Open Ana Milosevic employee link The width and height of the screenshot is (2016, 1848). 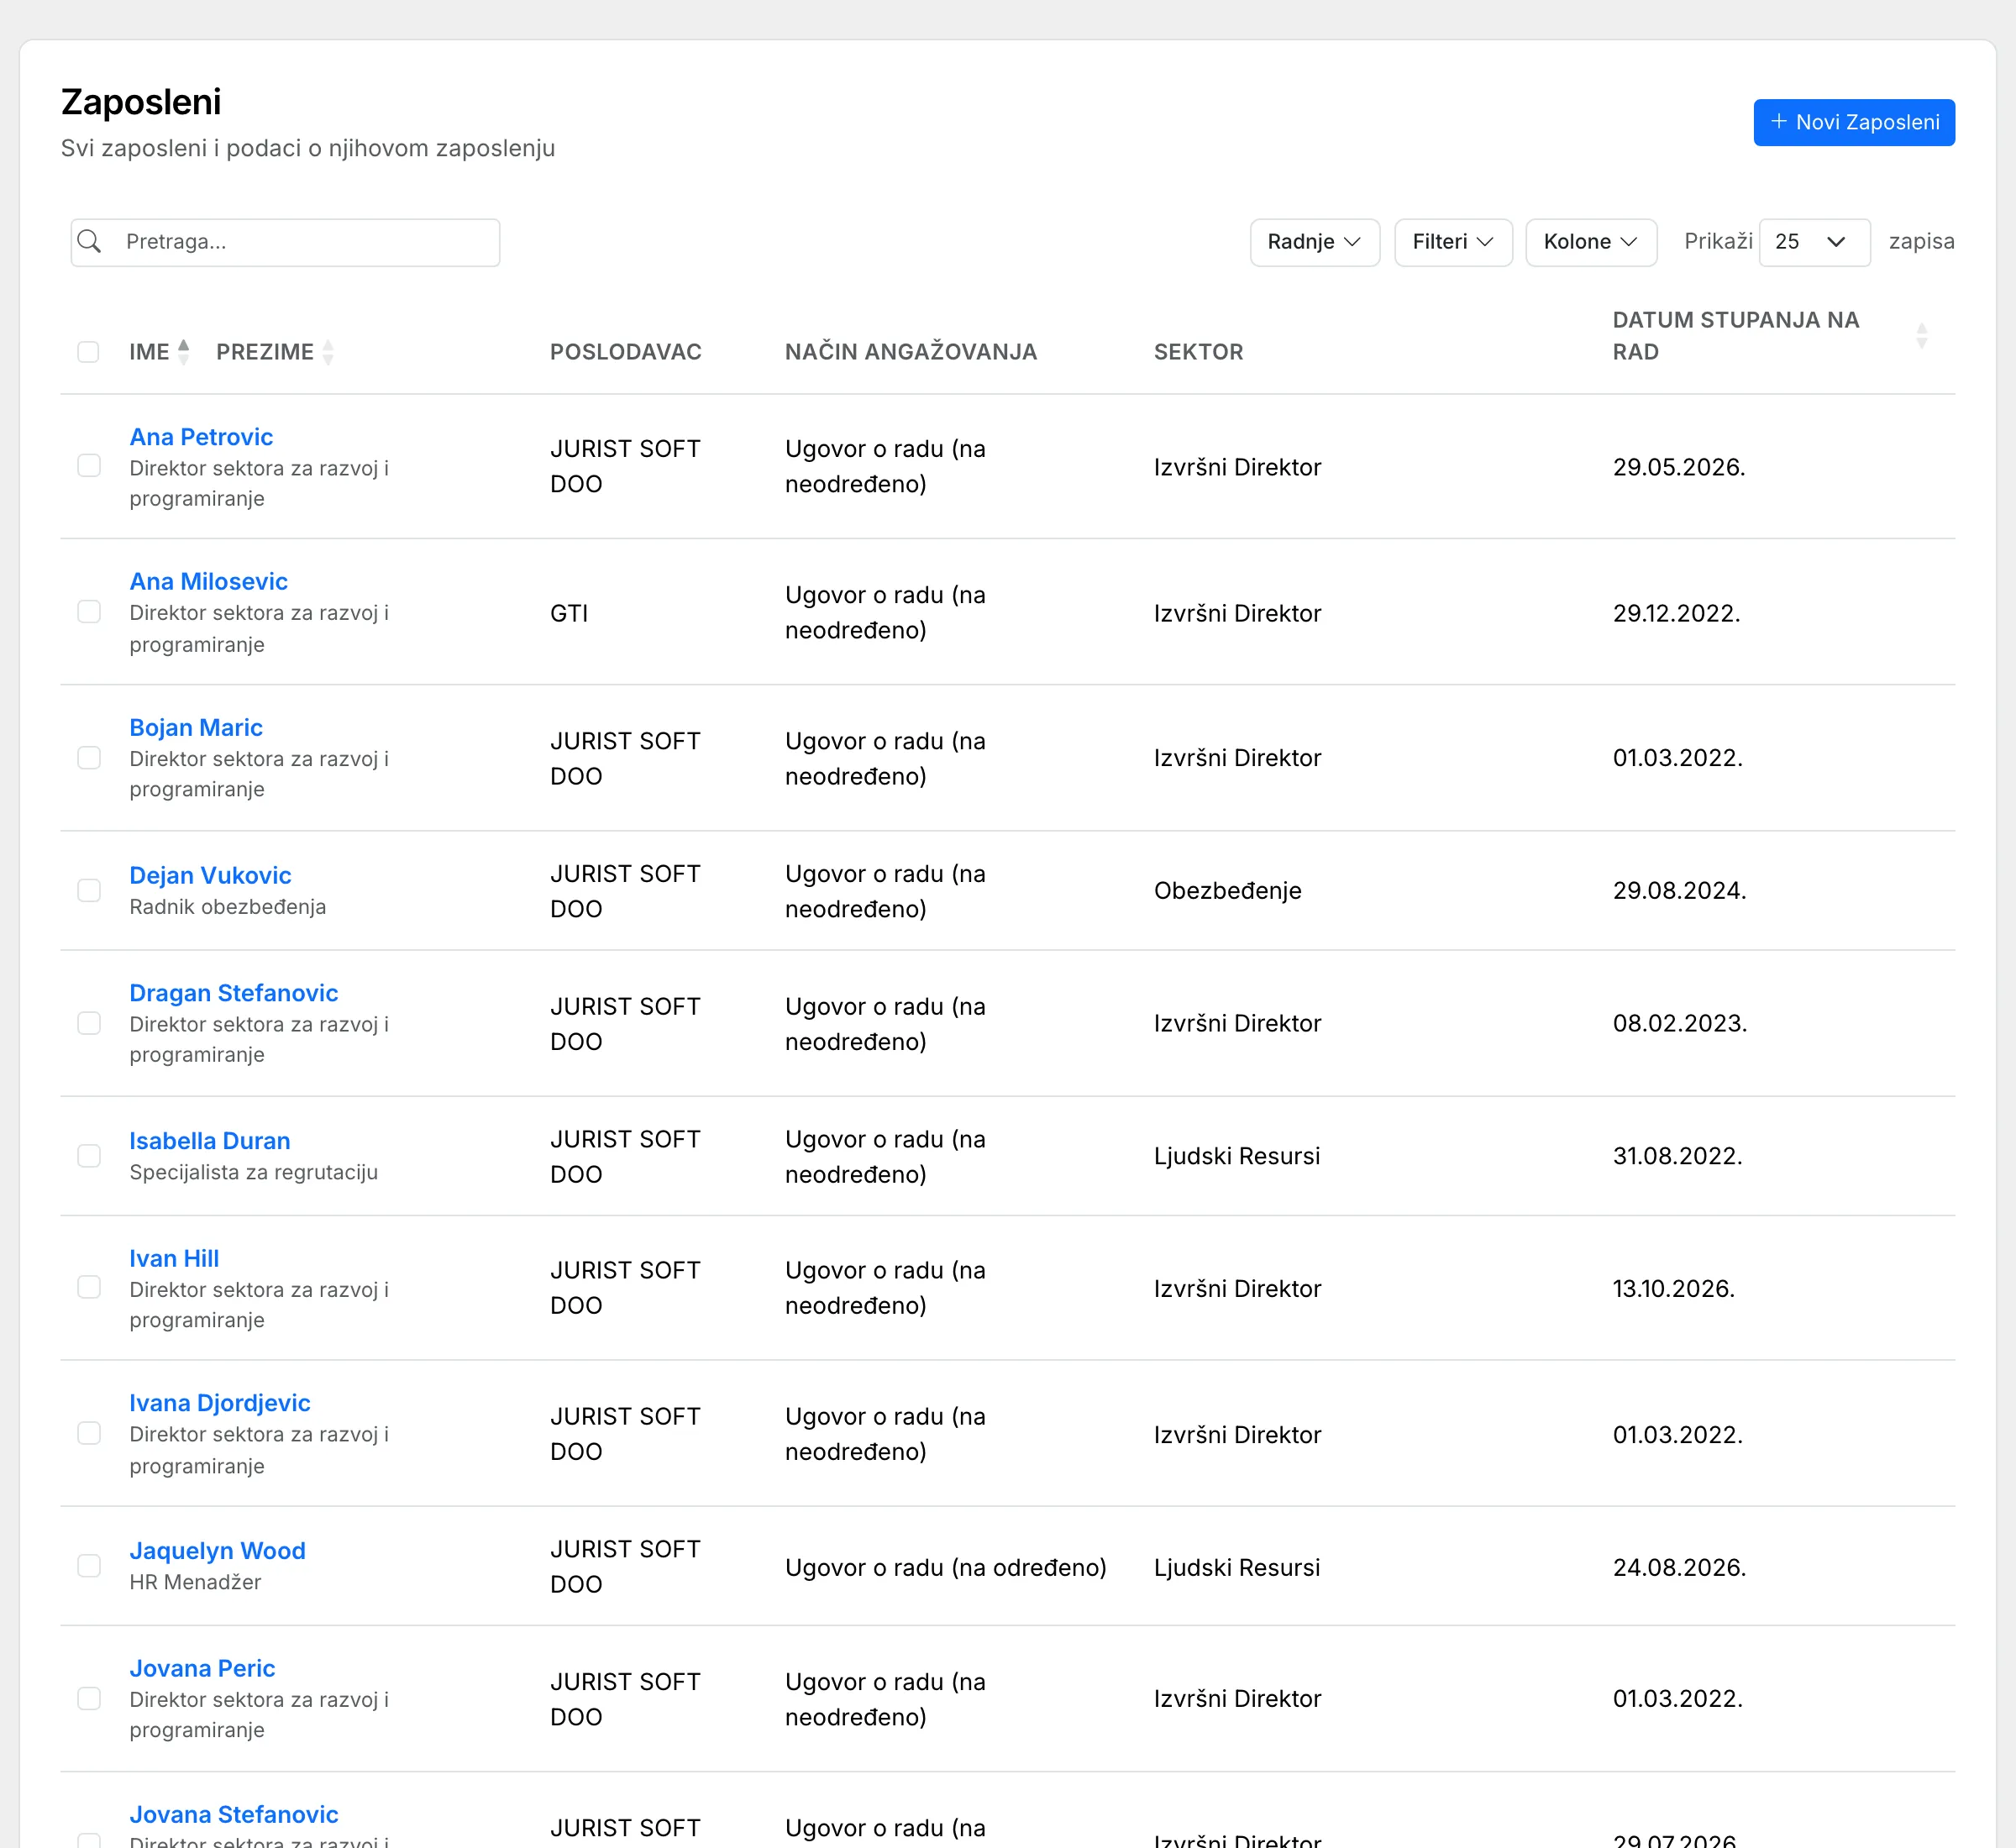pos(208,581)
